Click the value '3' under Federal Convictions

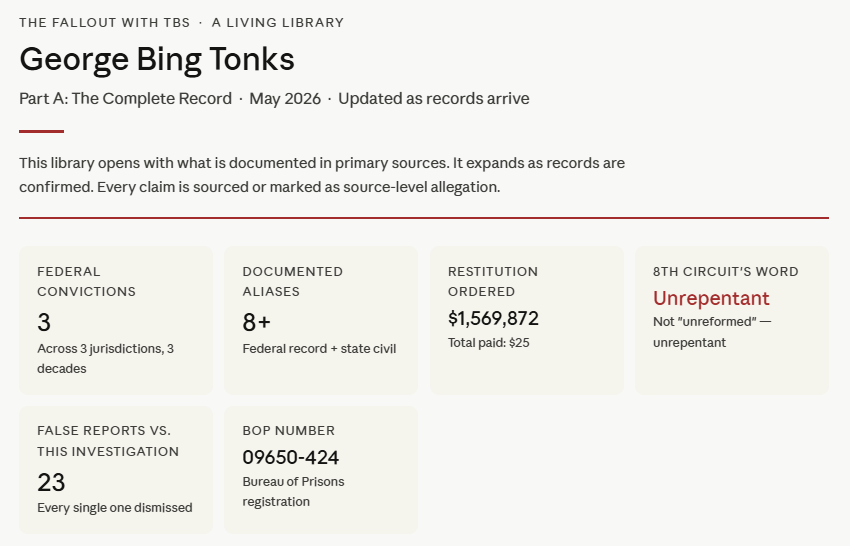tap(44, 323)
